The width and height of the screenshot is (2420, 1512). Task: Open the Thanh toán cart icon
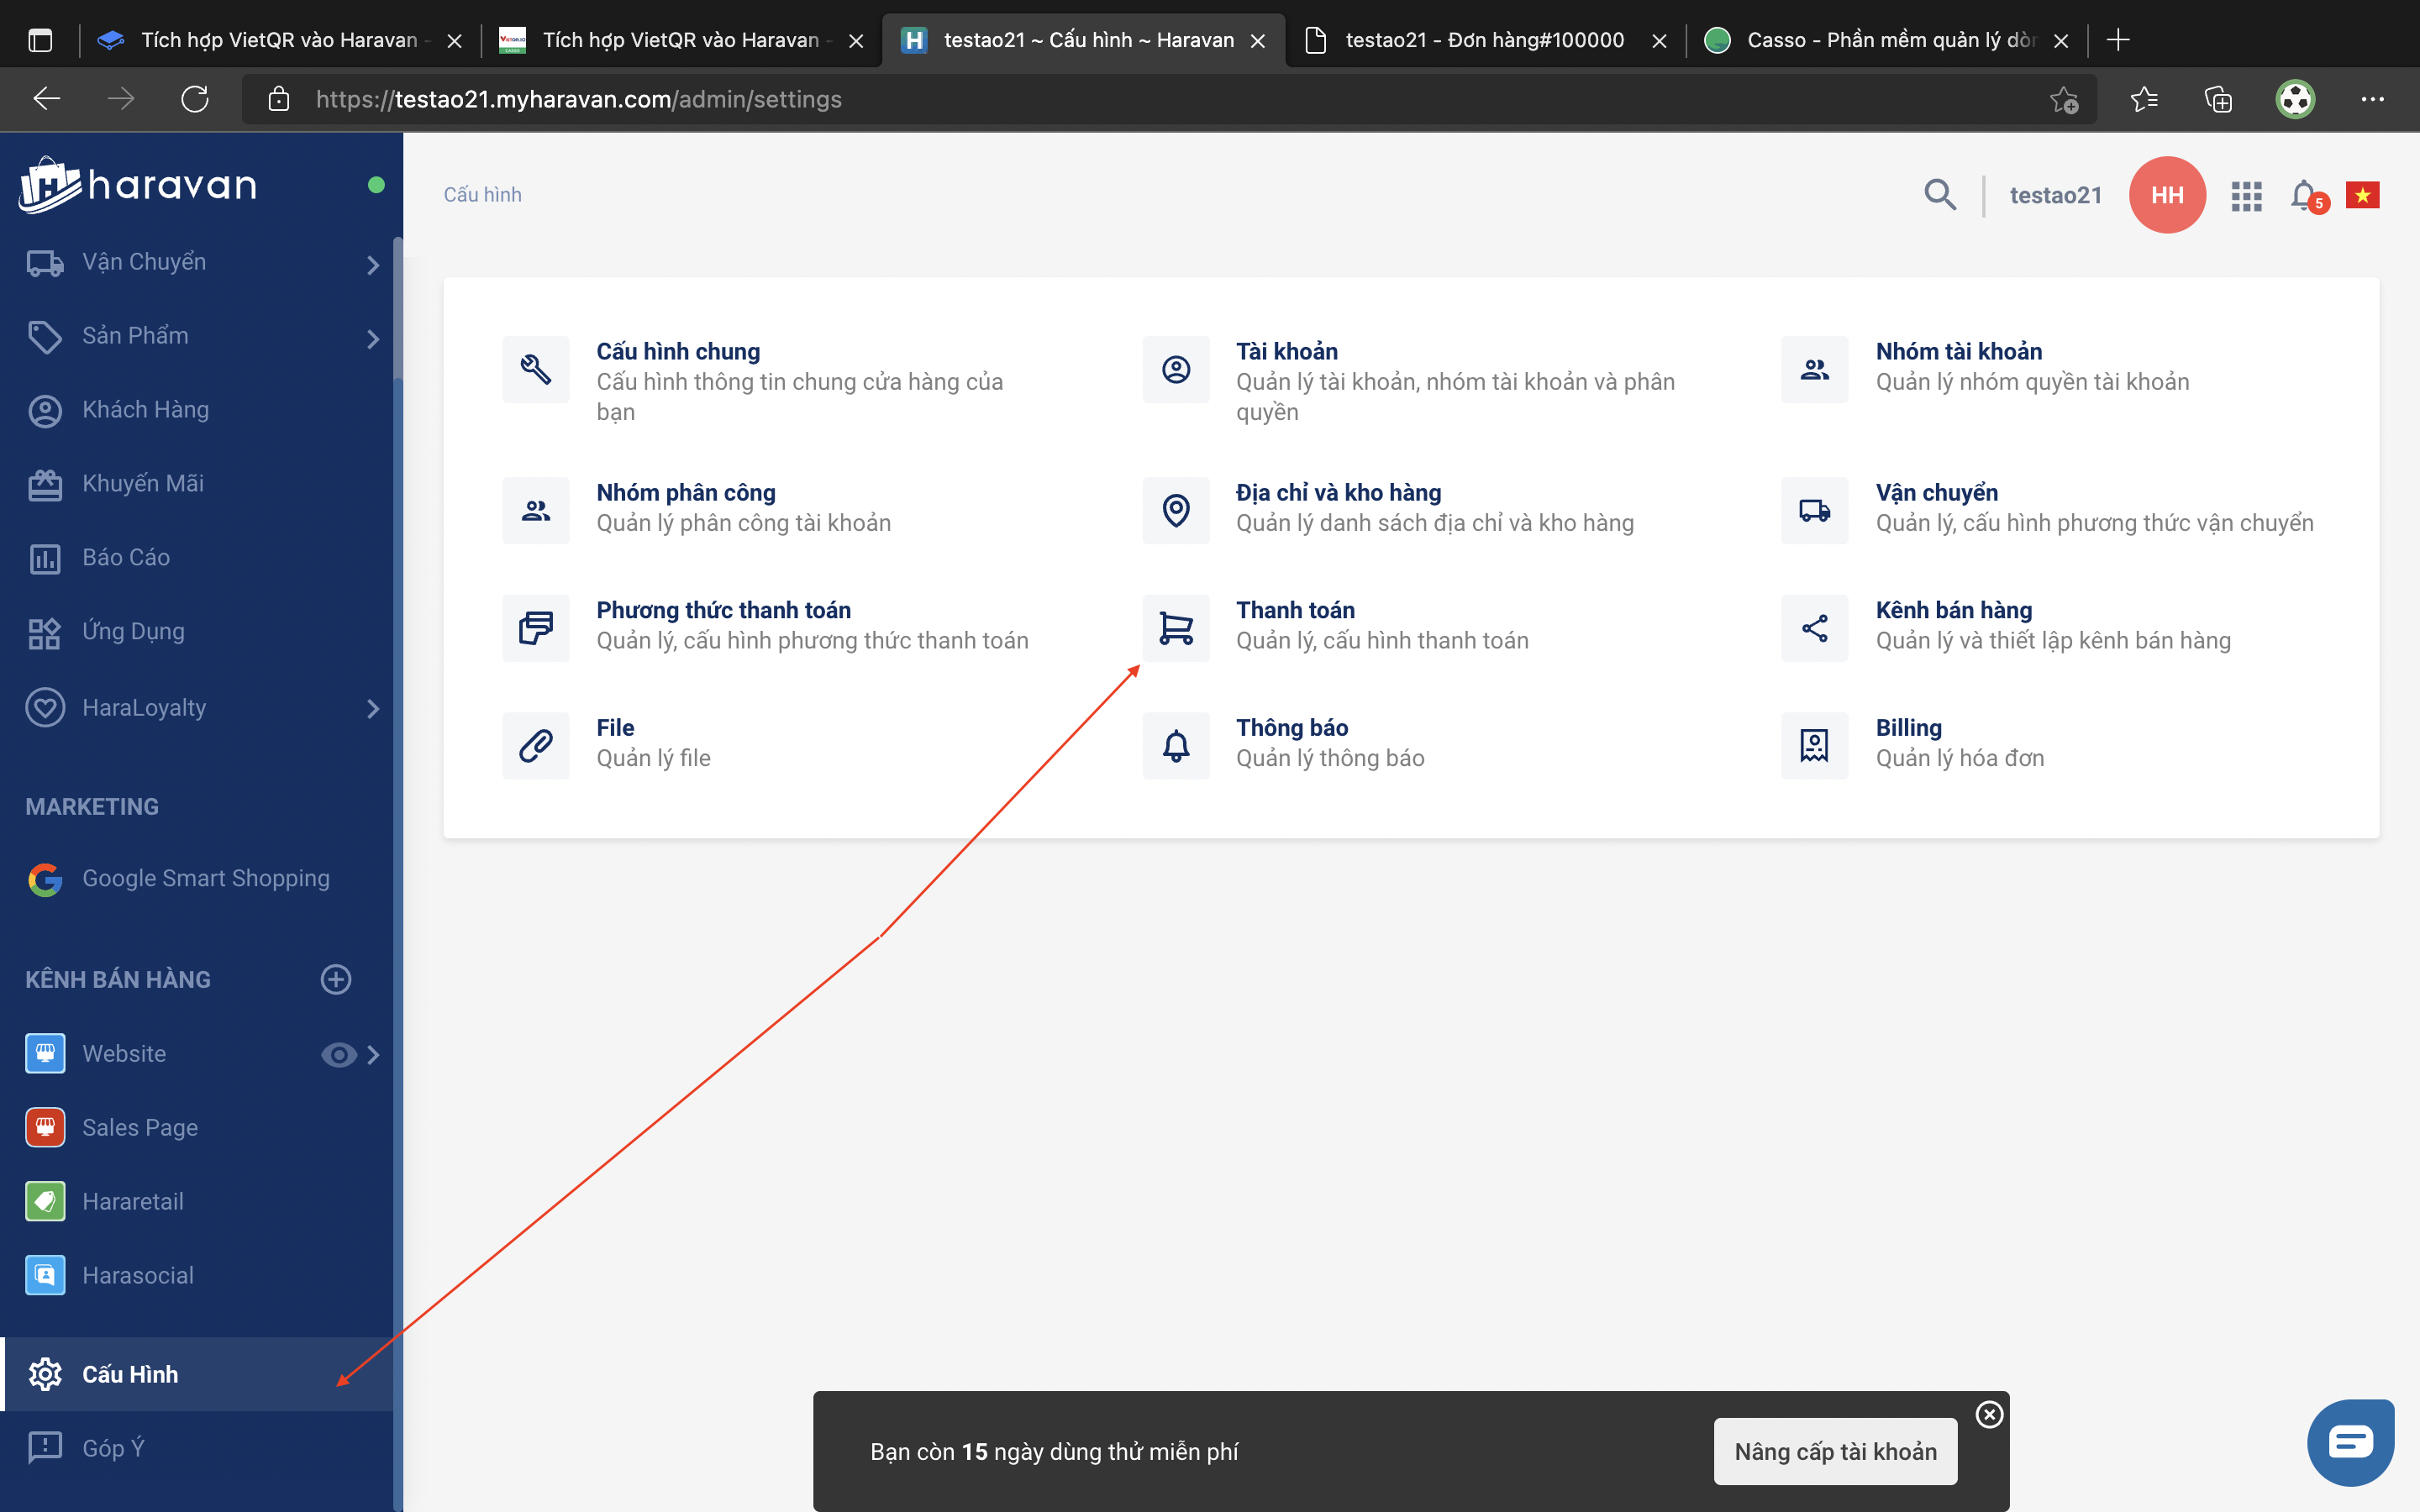pyautogui.click(x=1176, y=628)
